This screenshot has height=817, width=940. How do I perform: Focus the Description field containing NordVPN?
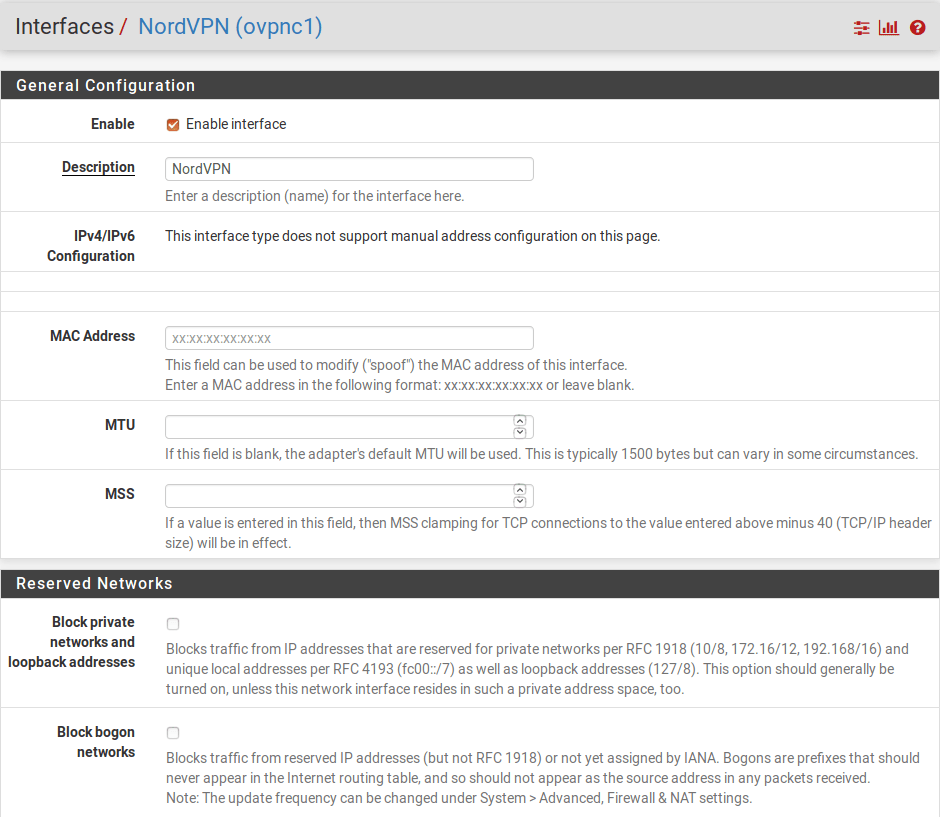(x=349, y=169)
